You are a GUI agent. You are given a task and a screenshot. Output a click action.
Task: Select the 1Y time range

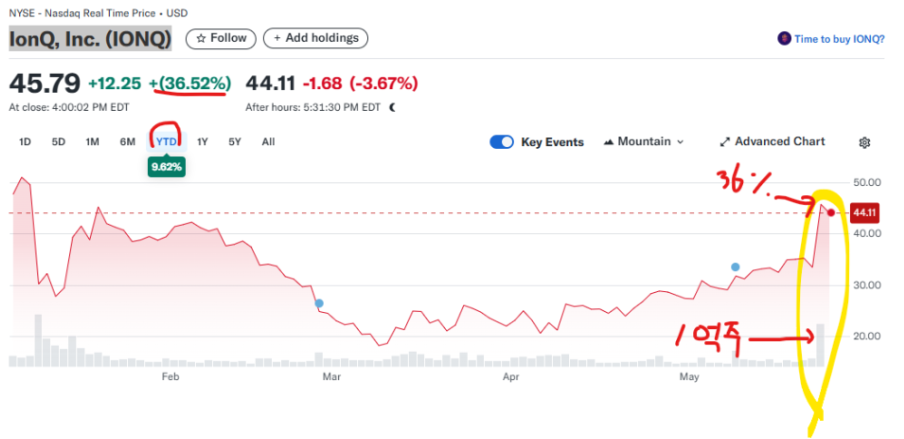click(202, 141)
